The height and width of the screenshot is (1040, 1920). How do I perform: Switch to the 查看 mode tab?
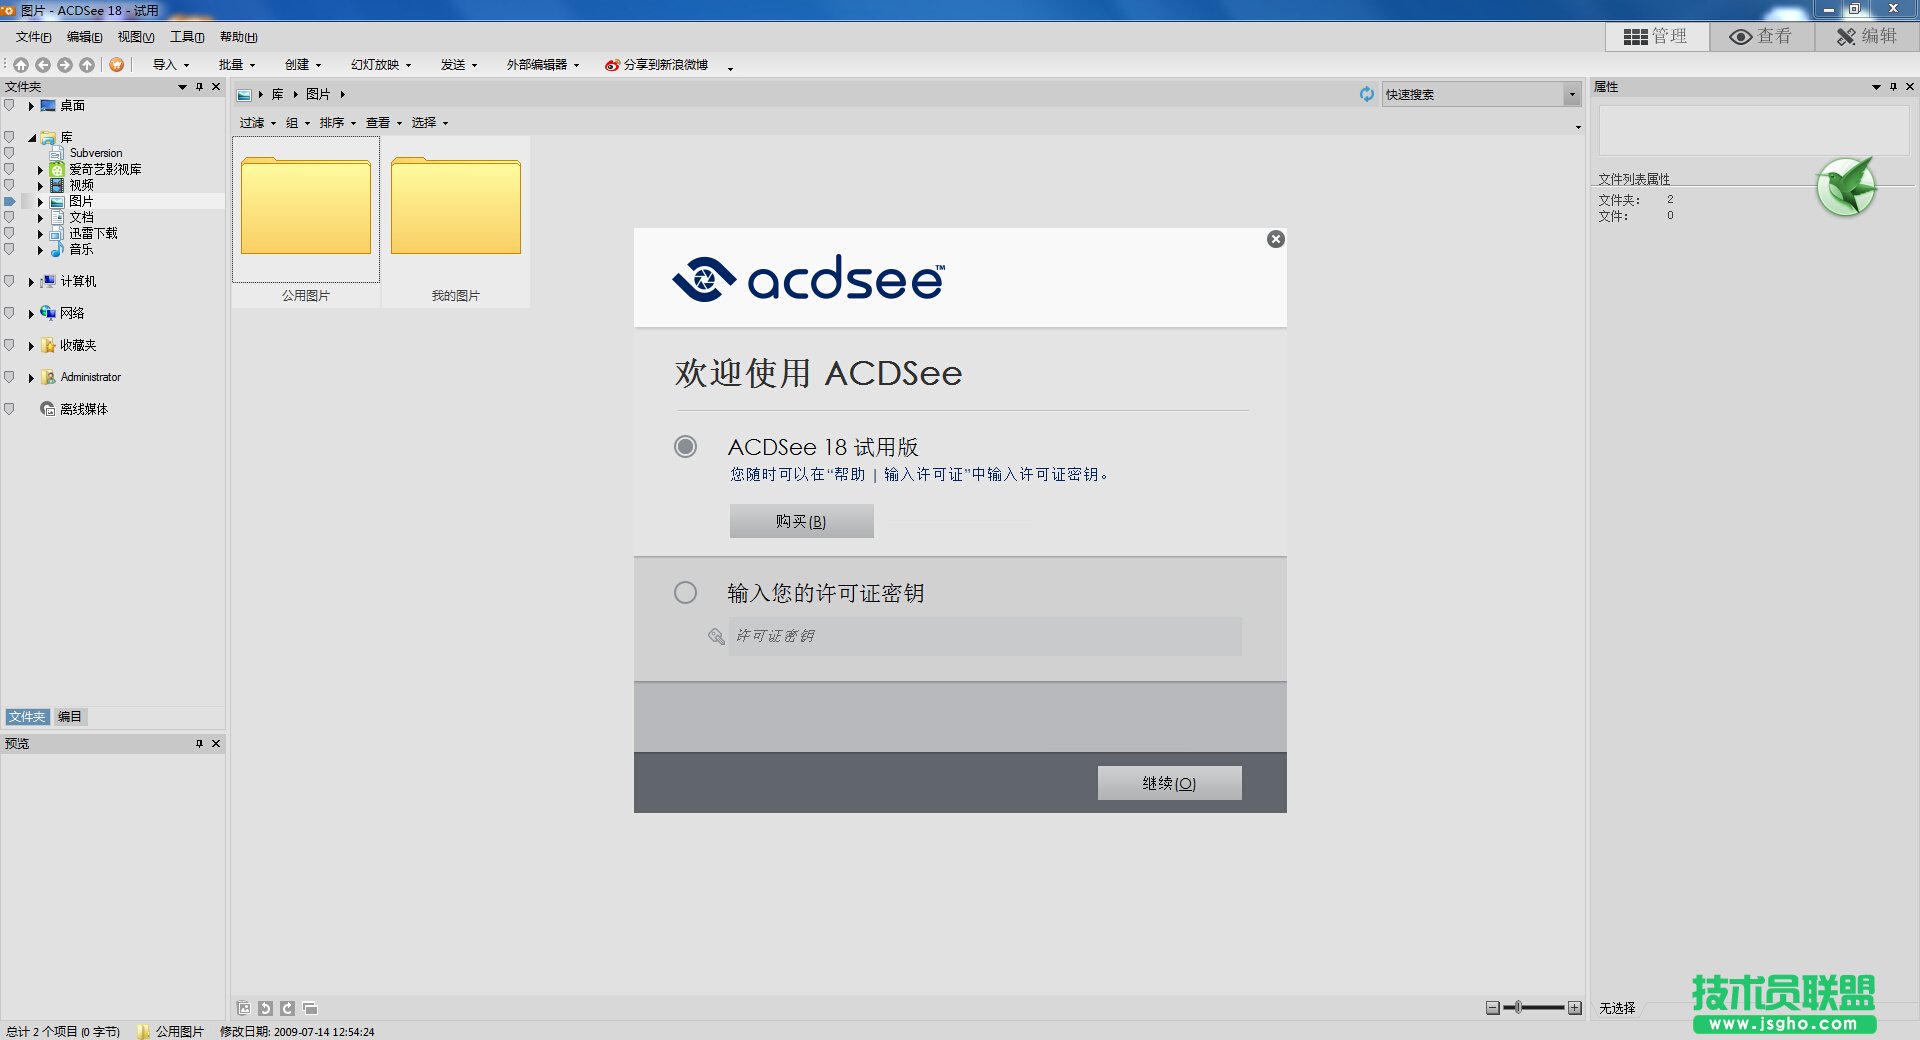click(x=1761, y=36)
